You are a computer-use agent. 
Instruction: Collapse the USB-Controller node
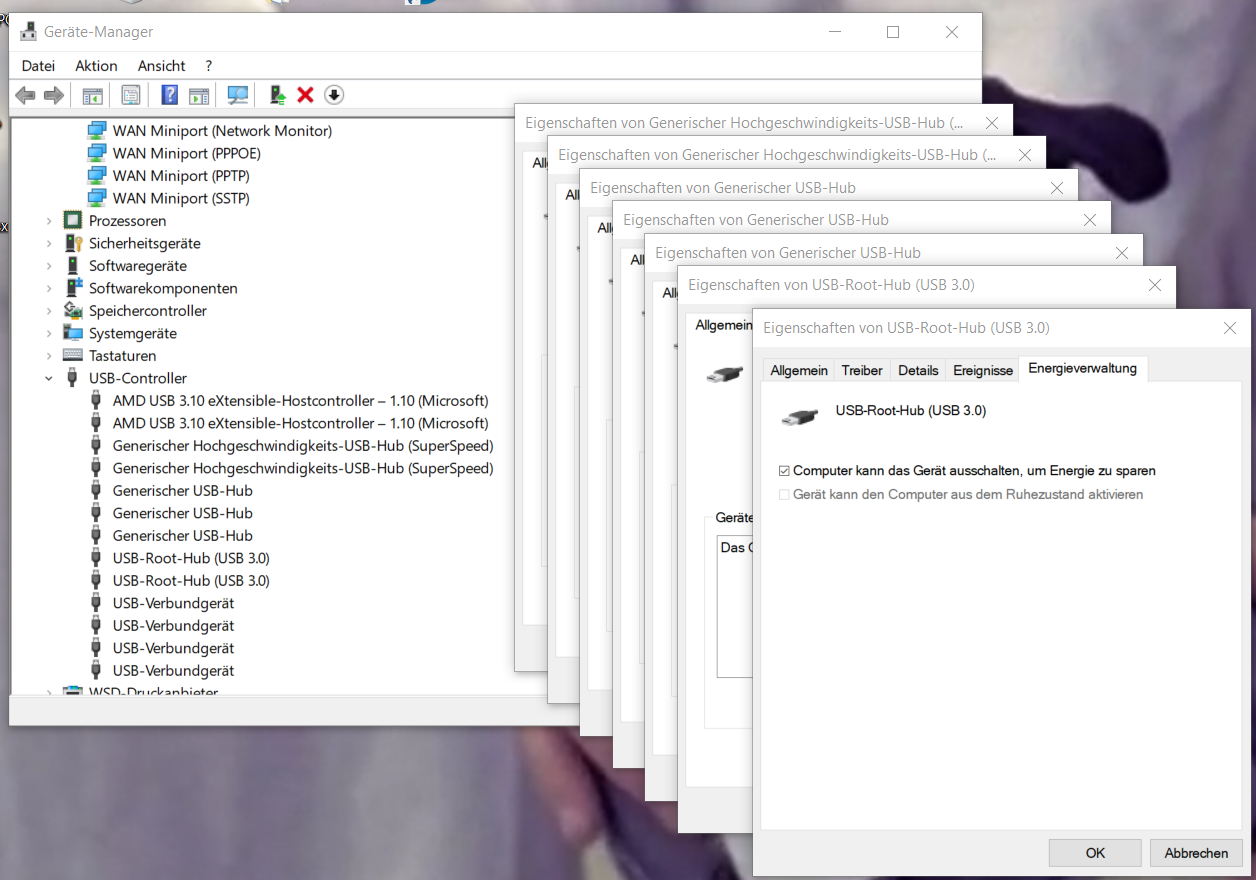tap(49, 378)
